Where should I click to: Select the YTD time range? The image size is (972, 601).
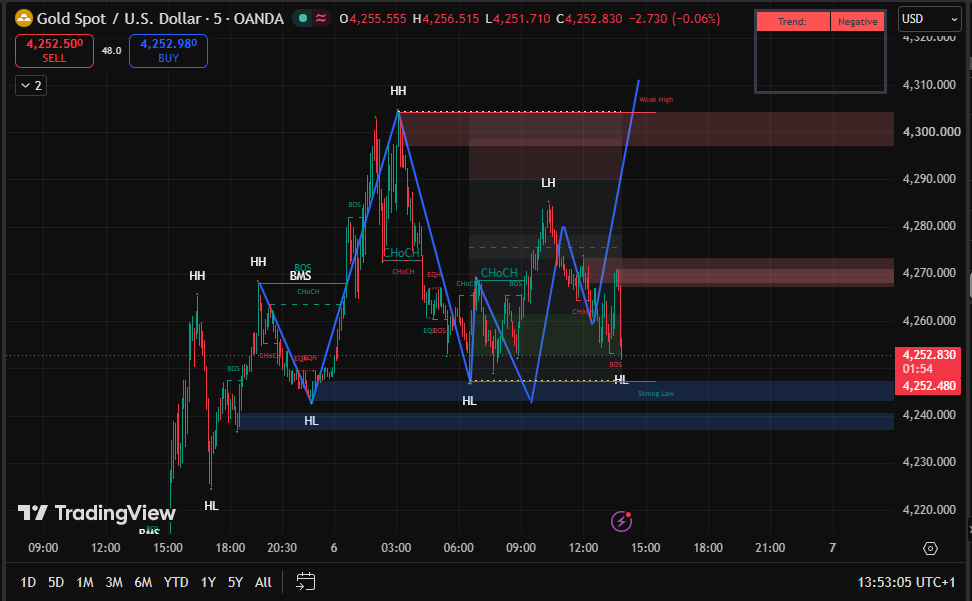tap(176, 582)
